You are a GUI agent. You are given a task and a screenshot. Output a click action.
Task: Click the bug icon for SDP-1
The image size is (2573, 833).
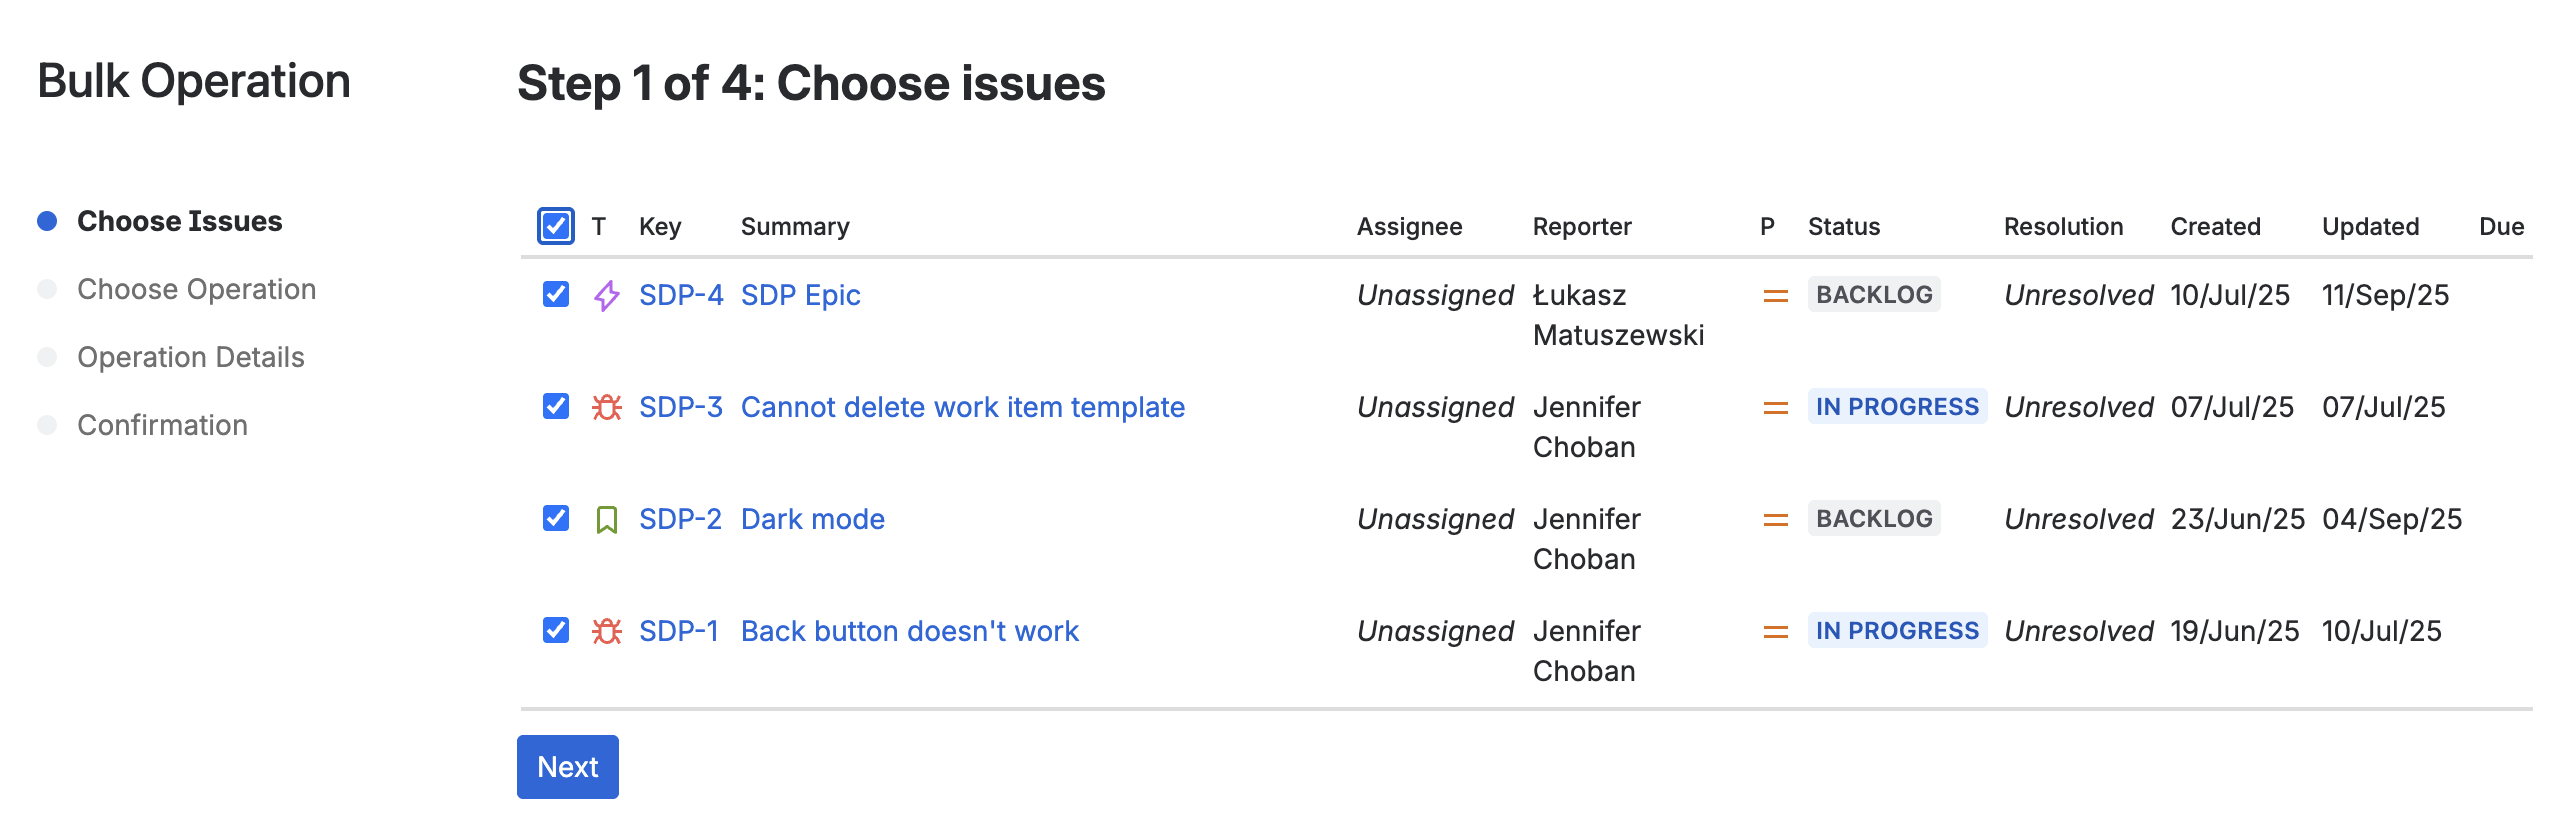606,631
